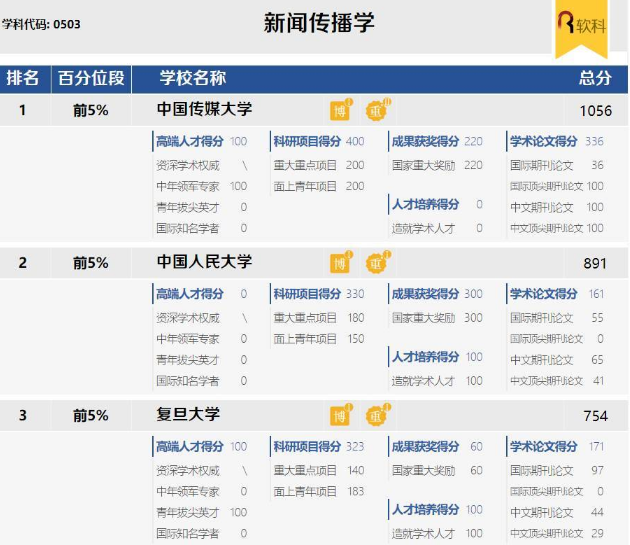Open the 中国传媒大学 school name link
This screenshot has height=545, width=630.
(205, 109)
